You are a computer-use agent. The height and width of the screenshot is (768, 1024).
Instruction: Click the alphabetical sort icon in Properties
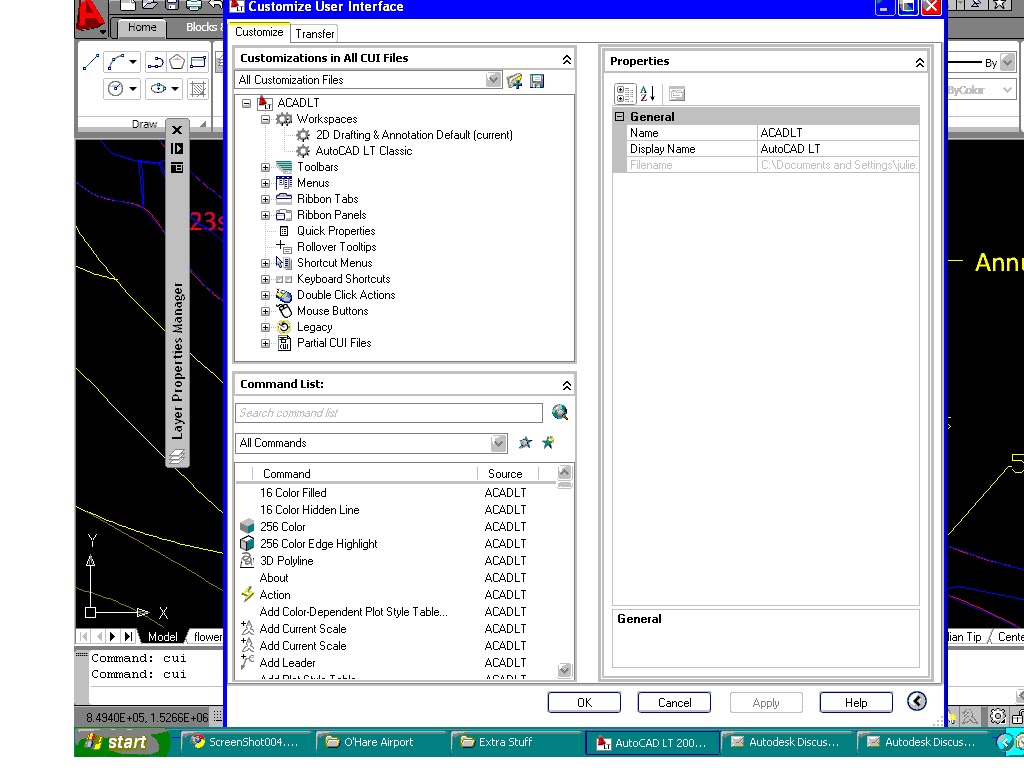point(647,93)
